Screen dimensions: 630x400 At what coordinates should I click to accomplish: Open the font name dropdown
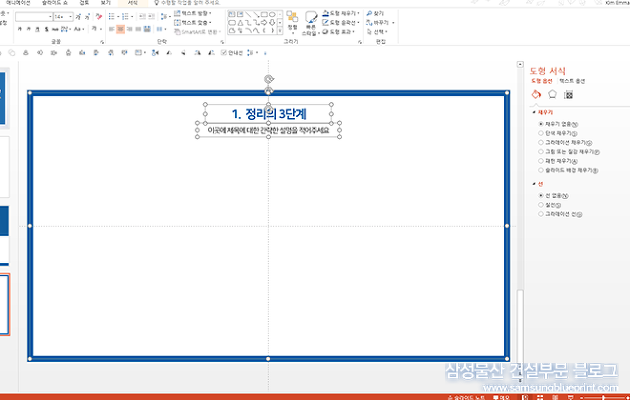[x=50, y=16]
